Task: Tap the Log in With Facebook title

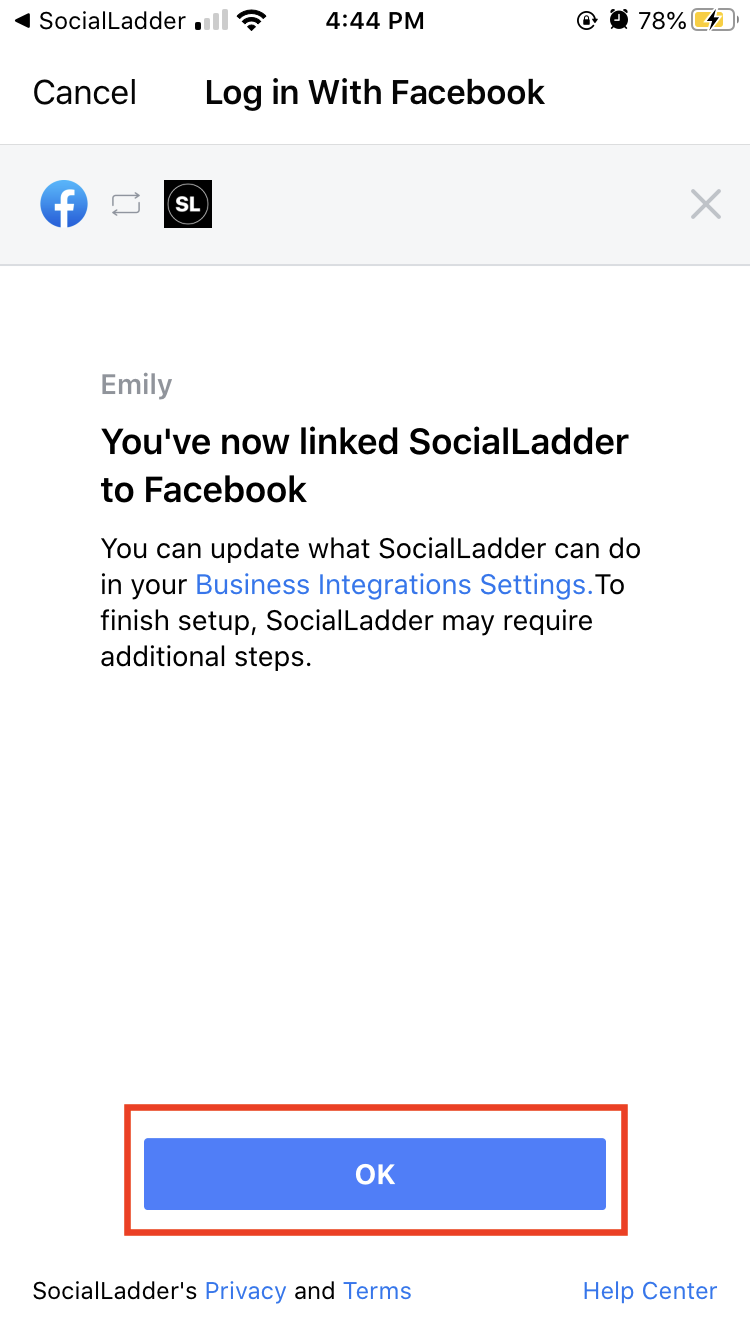Action: tap(375, 93)
